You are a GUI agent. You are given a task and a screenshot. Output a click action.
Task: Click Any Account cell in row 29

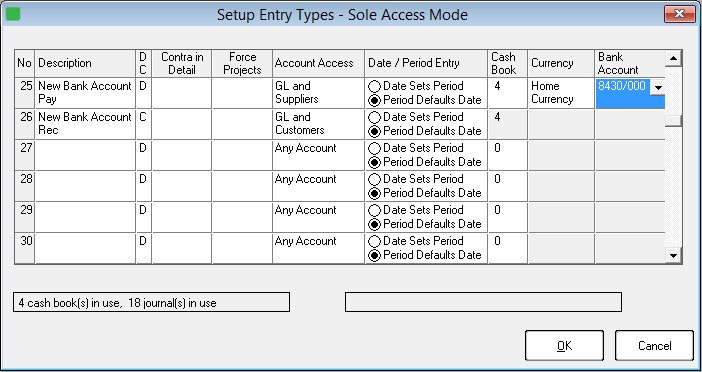pos(318,217)
